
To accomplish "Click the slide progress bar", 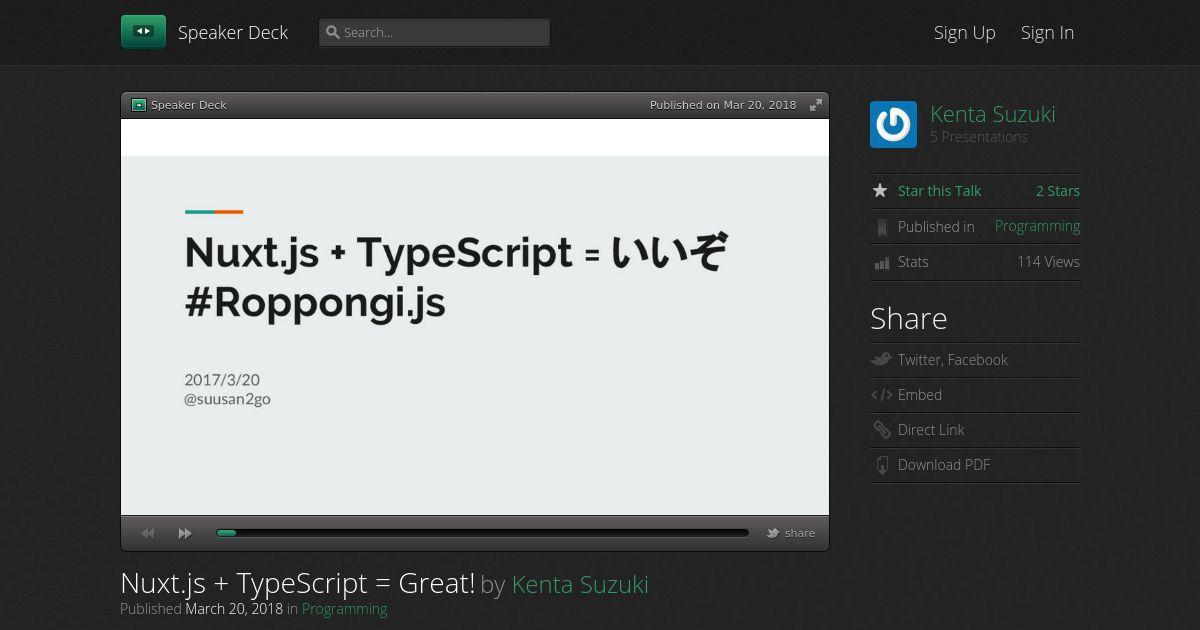I will click(x=482, y=533).
